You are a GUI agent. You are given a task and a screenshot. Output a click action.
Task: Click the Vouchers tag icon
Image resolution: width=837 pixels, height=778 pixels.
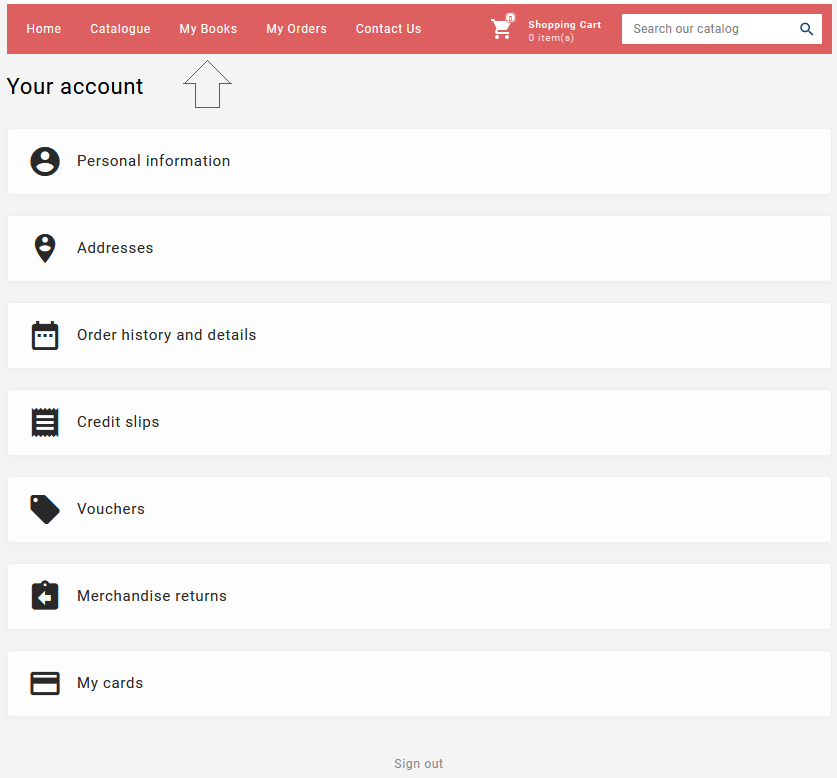45,509
